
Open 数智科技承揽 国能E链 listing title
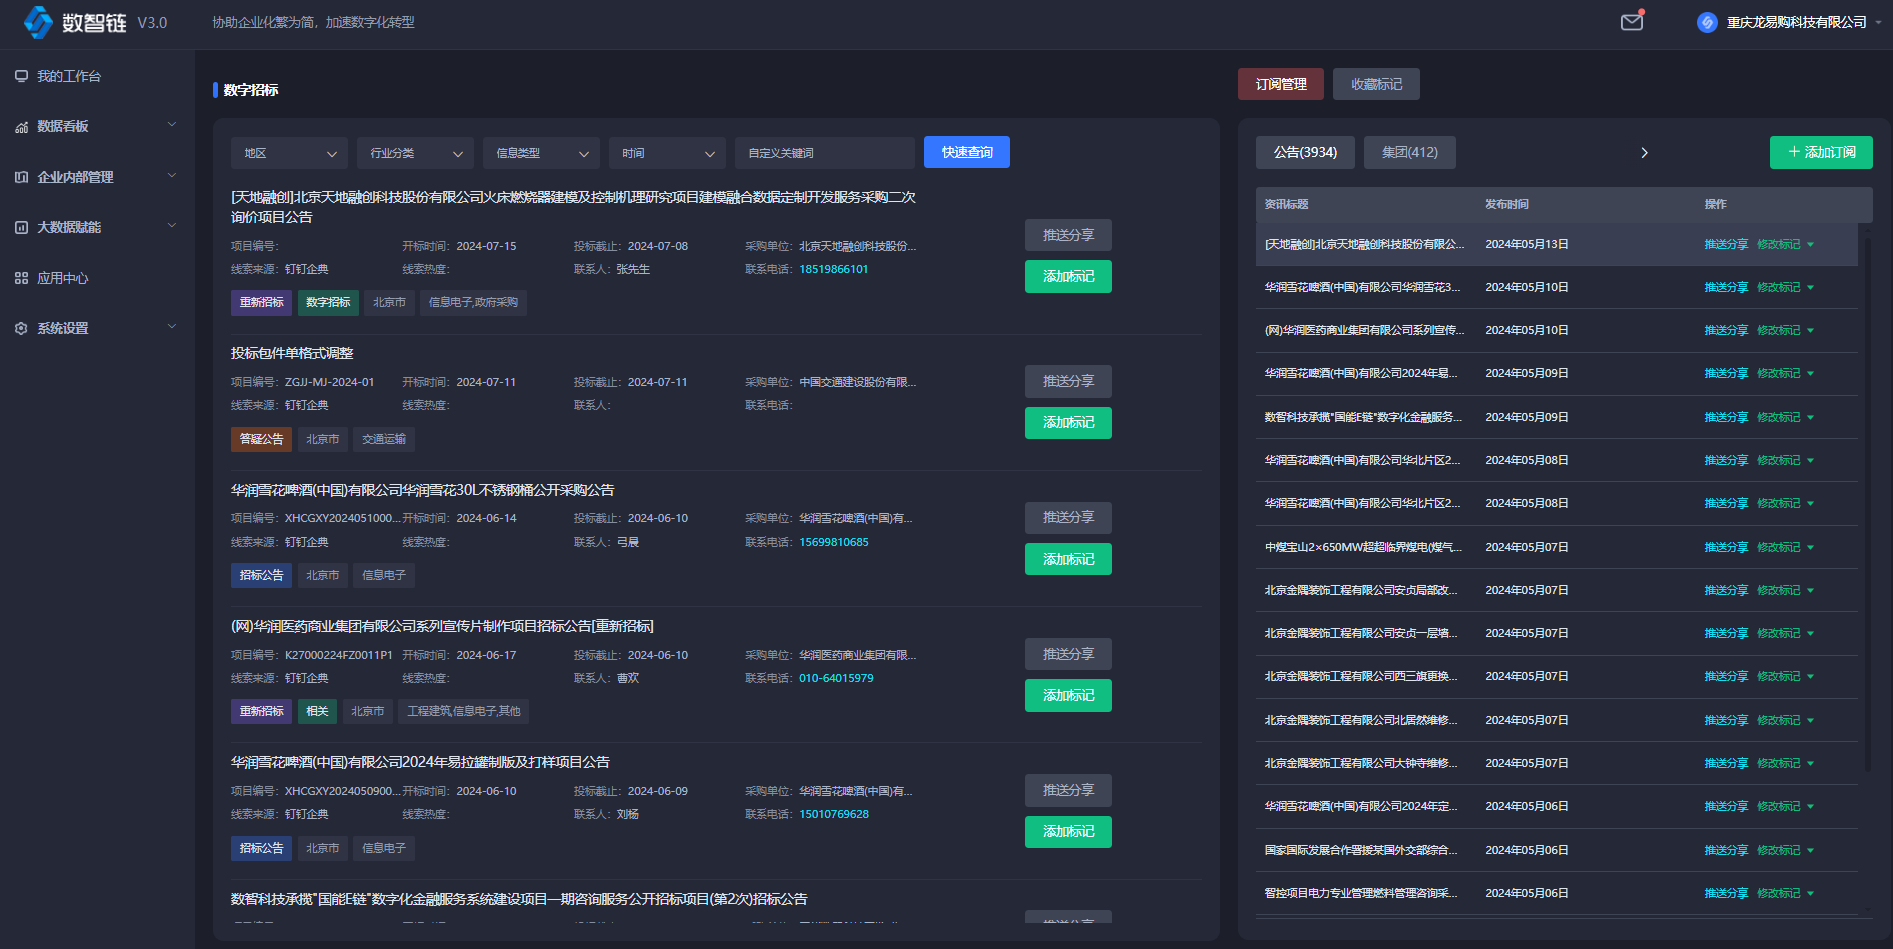tap(519, 899)
